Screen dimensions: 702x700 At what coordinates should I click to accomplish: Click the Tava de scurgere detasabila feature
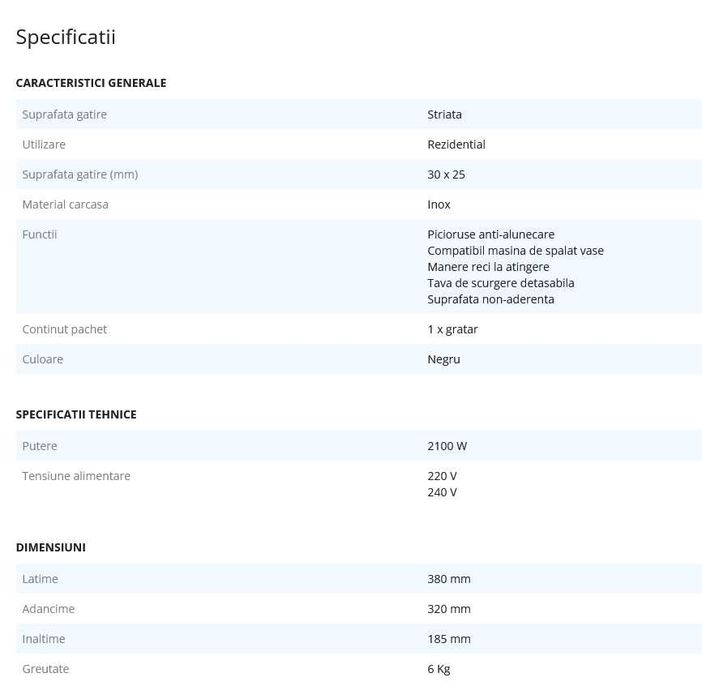(x=500, y=283)
